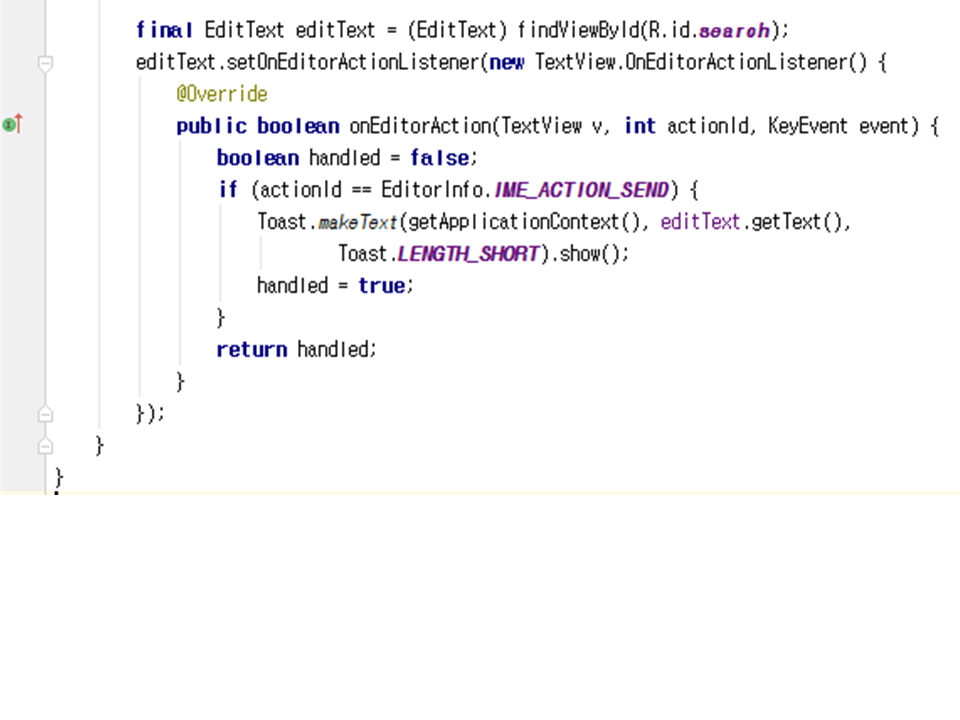Click the makeText method call
Image resolution: width=960 pixels, height=720 pixels.
[x=357, y=222]
